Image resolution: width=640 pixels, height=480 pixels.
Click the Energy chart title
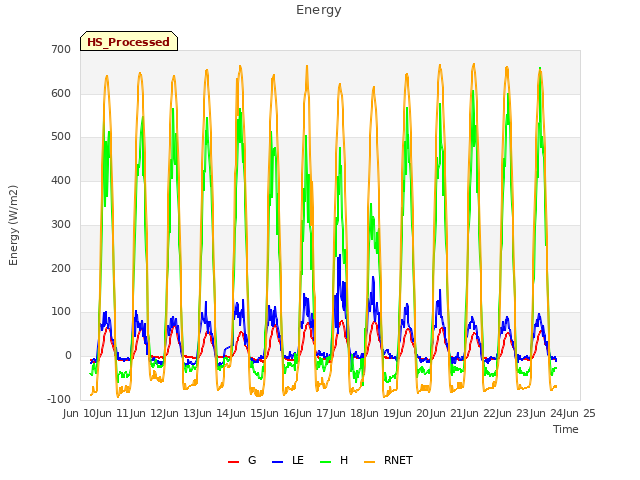tap(319, 10)
